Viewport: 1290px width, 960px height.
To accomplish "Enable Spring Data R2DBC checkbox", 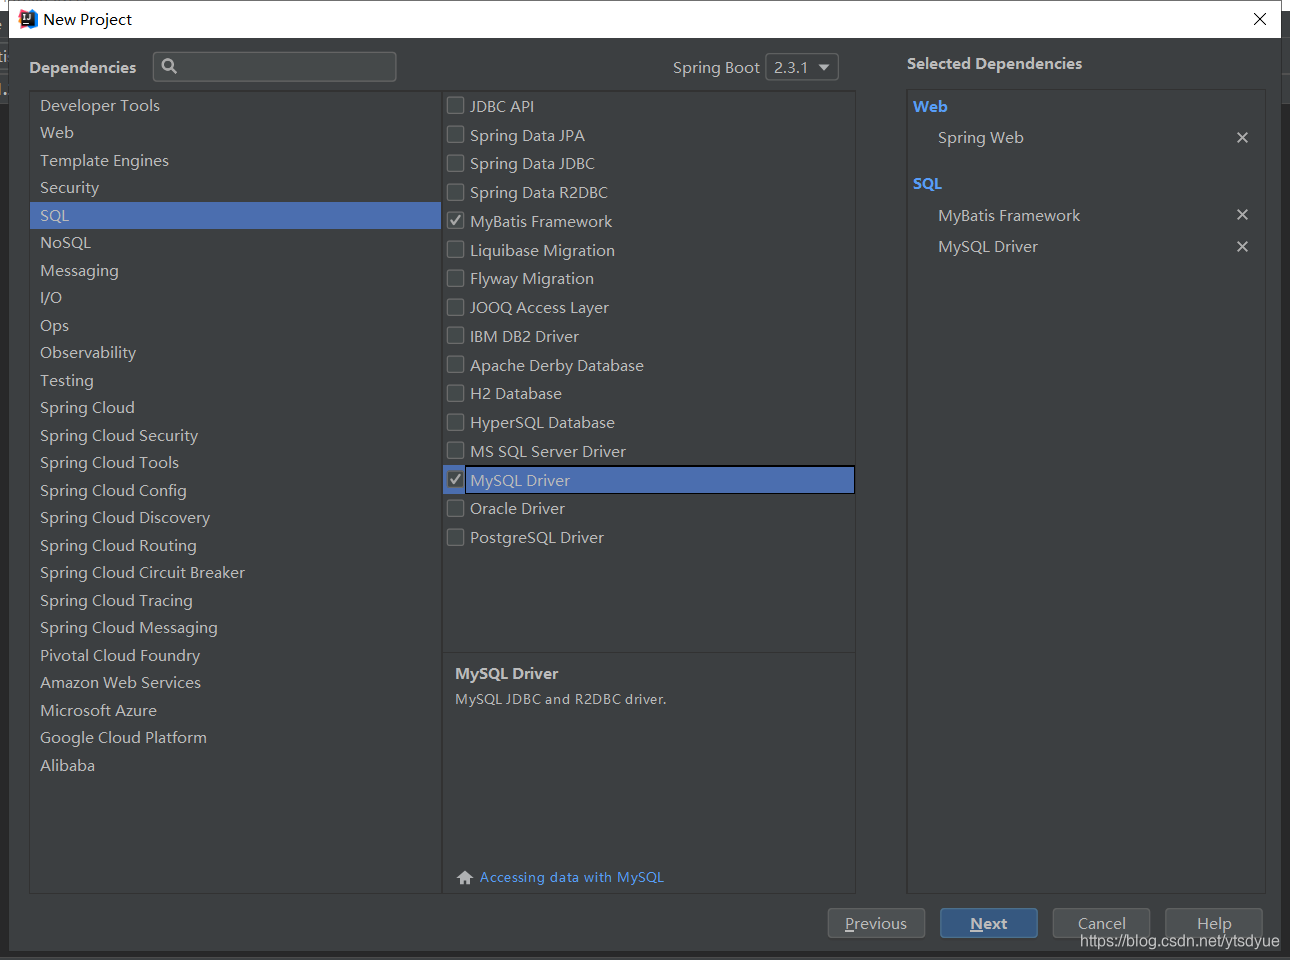I will 455,192.
